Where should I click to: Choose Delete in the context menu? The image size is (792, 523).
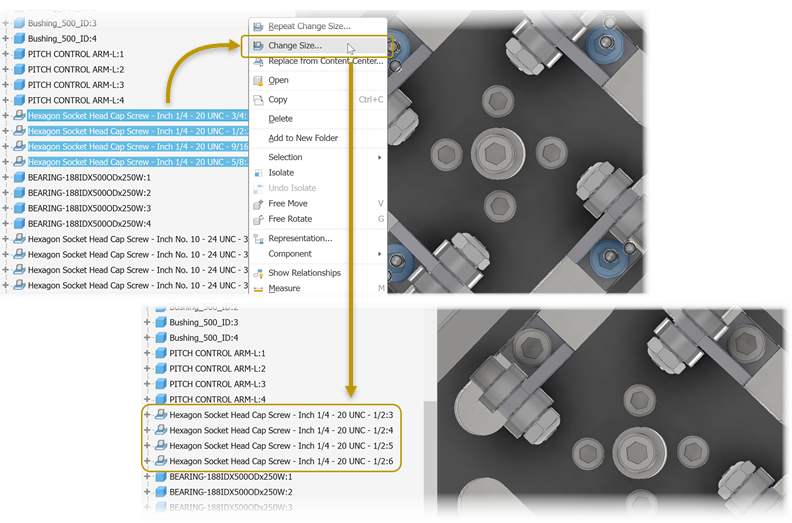coord(280,119)
